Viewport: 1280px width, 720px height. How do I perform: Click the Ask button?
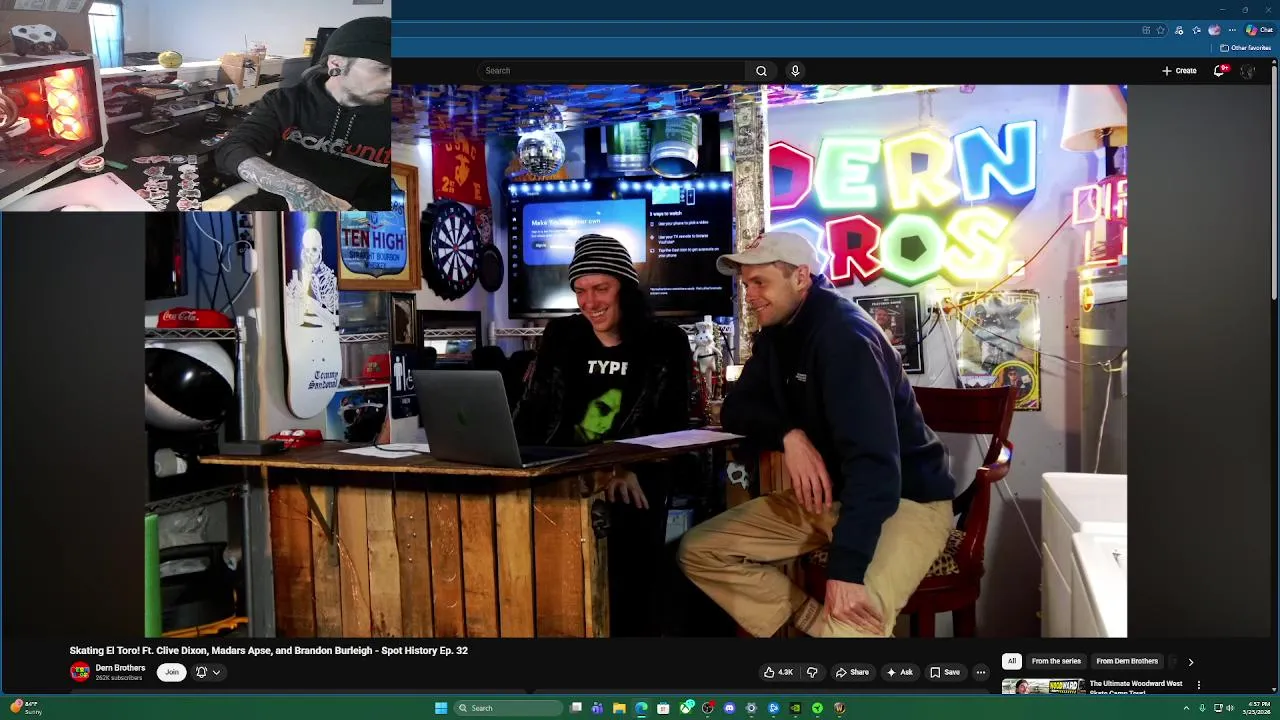click(x=899, y=672)
